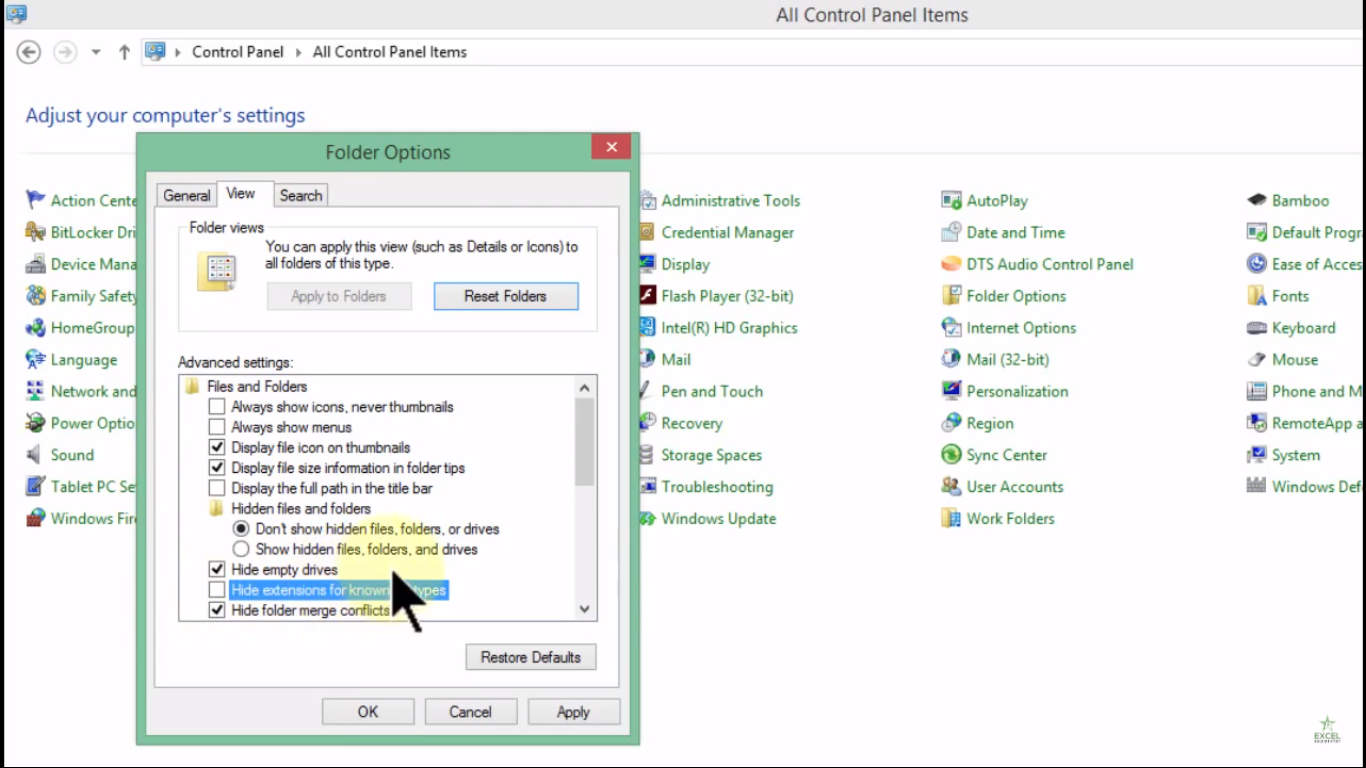Open the Storage Spaces icon
Image resolution: width=1366 pixels, height=768 pixels.
pyautogui.click(x=701, y=455)
